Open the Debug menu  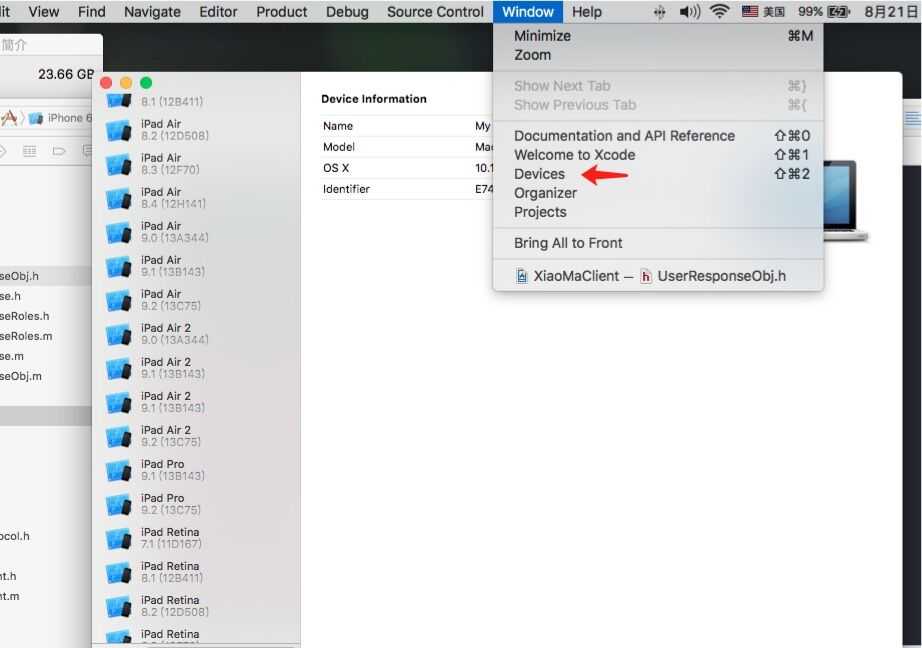[x=347, y=12]
